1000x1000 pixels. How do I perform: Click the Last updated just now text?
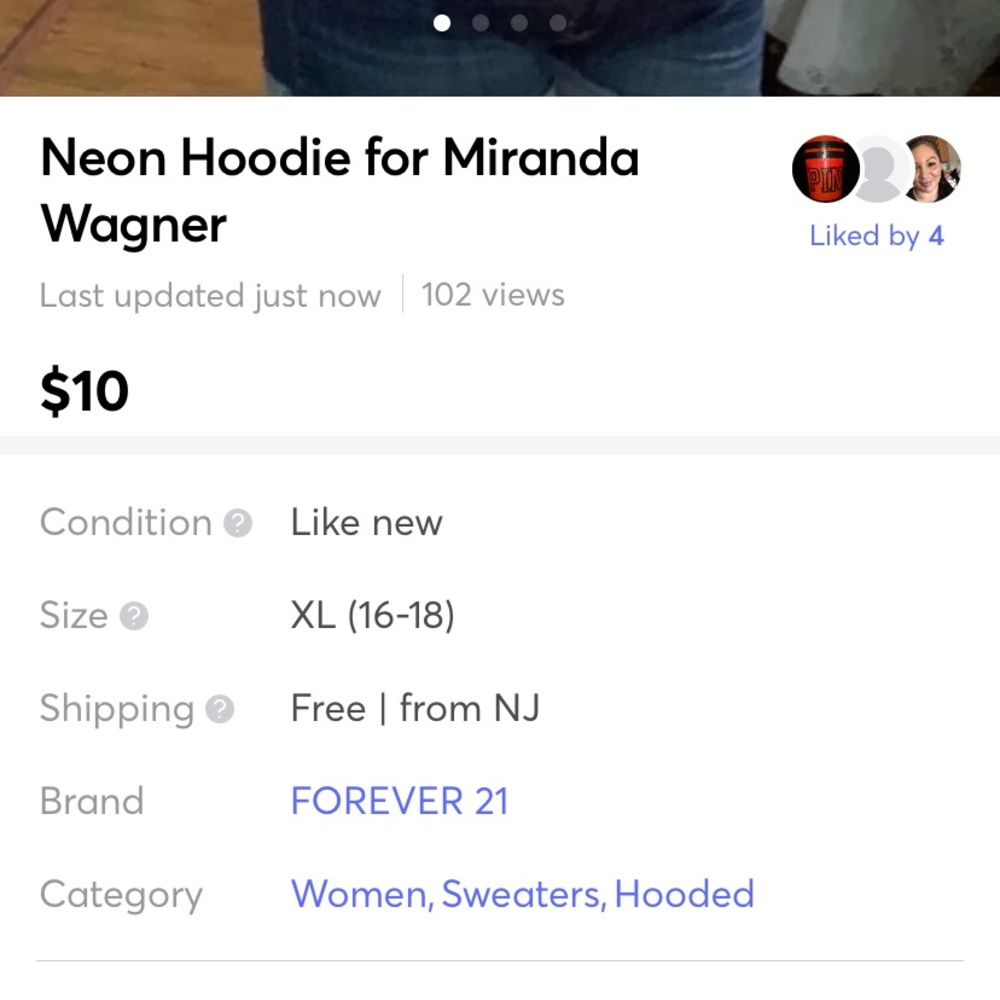point(209,295)
